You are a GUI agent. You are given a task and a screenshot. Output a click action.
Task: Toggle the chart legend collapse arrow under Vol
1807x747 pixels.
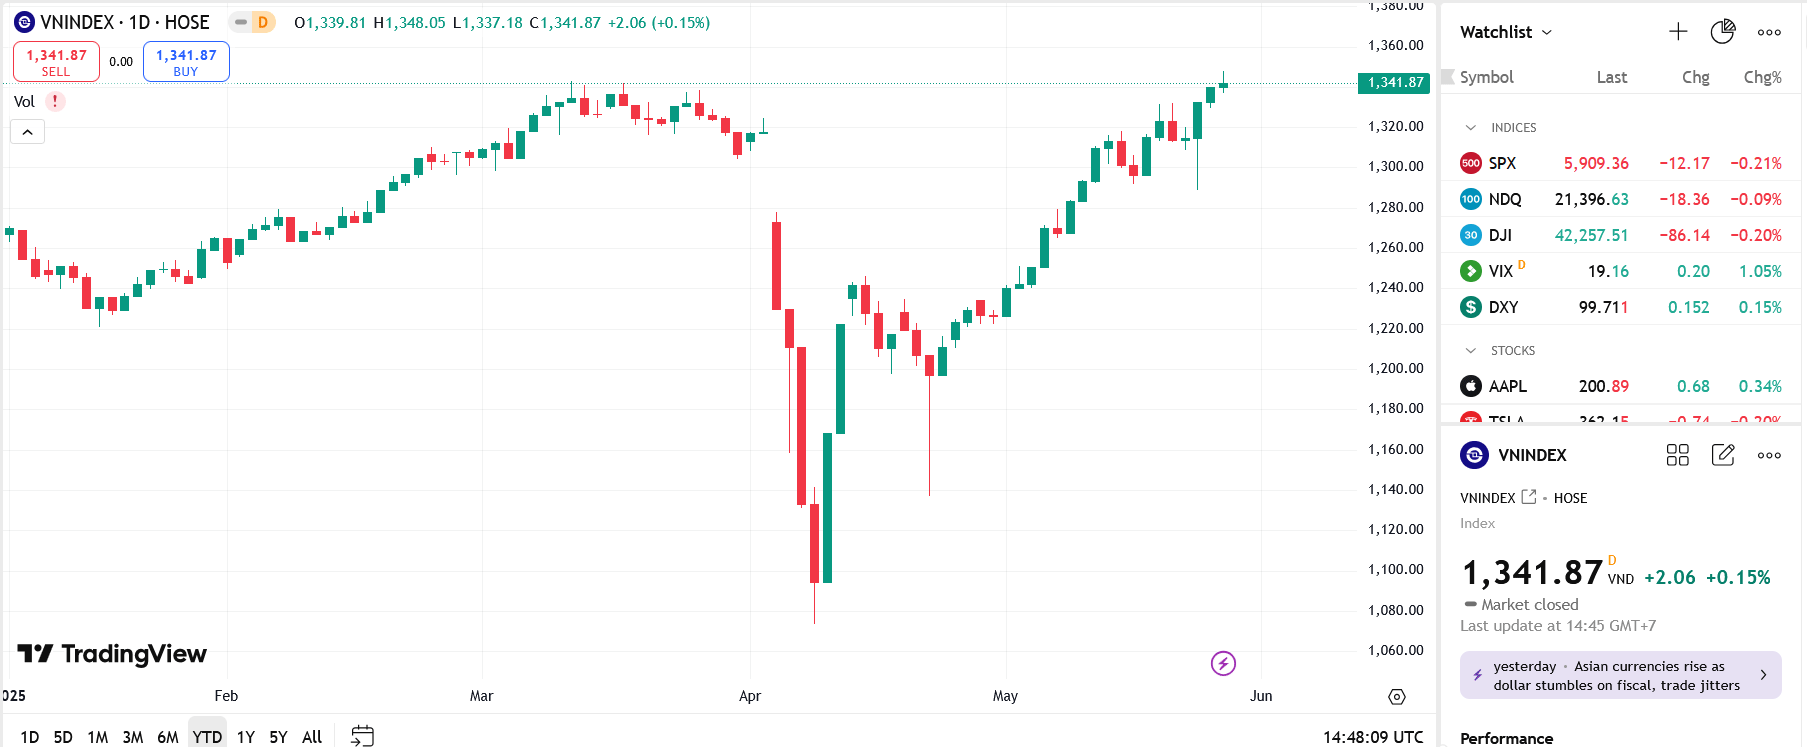point(28,132)
